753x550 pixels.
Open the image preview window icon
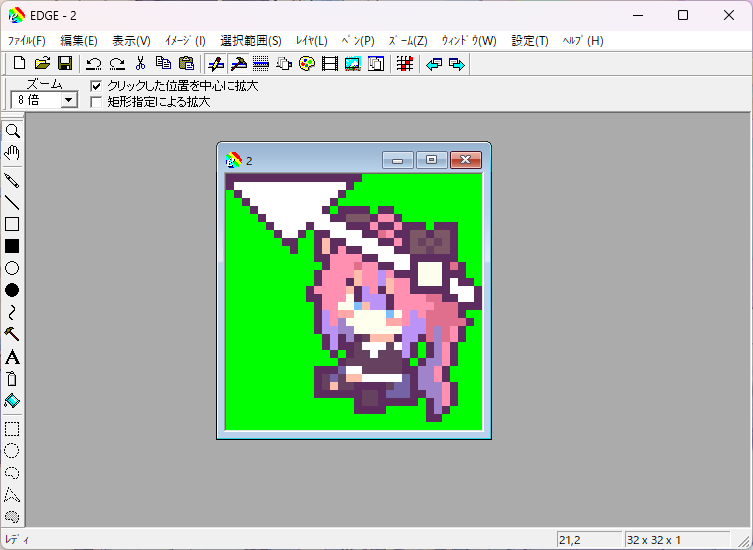pyautogui.click(x=352, y=63)
